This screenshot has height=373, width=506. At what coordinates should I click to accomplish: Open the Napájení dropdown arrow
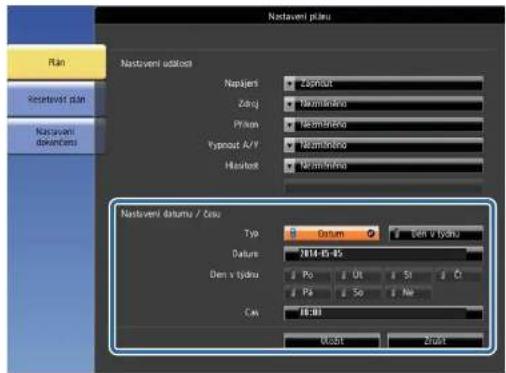pos(289,84)
